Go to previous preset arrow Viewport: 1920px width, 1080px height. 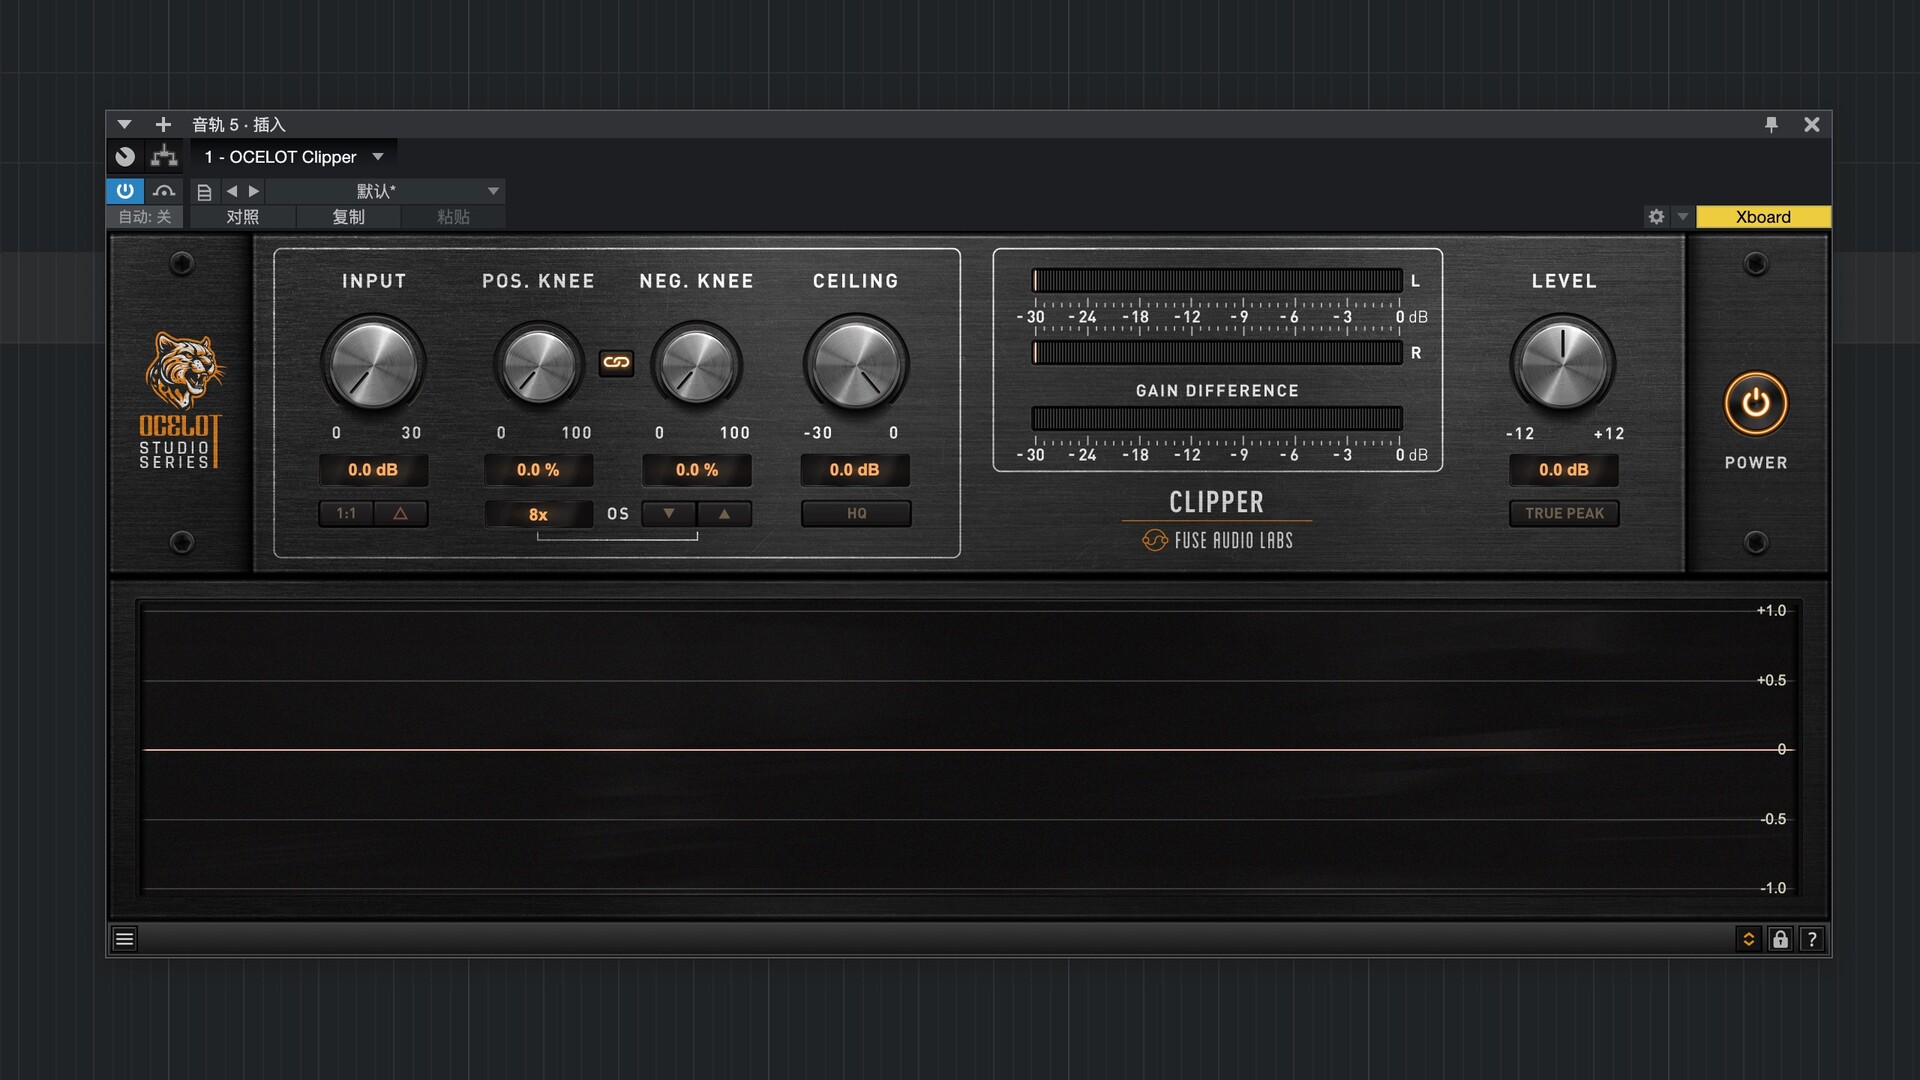click(x=232, y=191)
